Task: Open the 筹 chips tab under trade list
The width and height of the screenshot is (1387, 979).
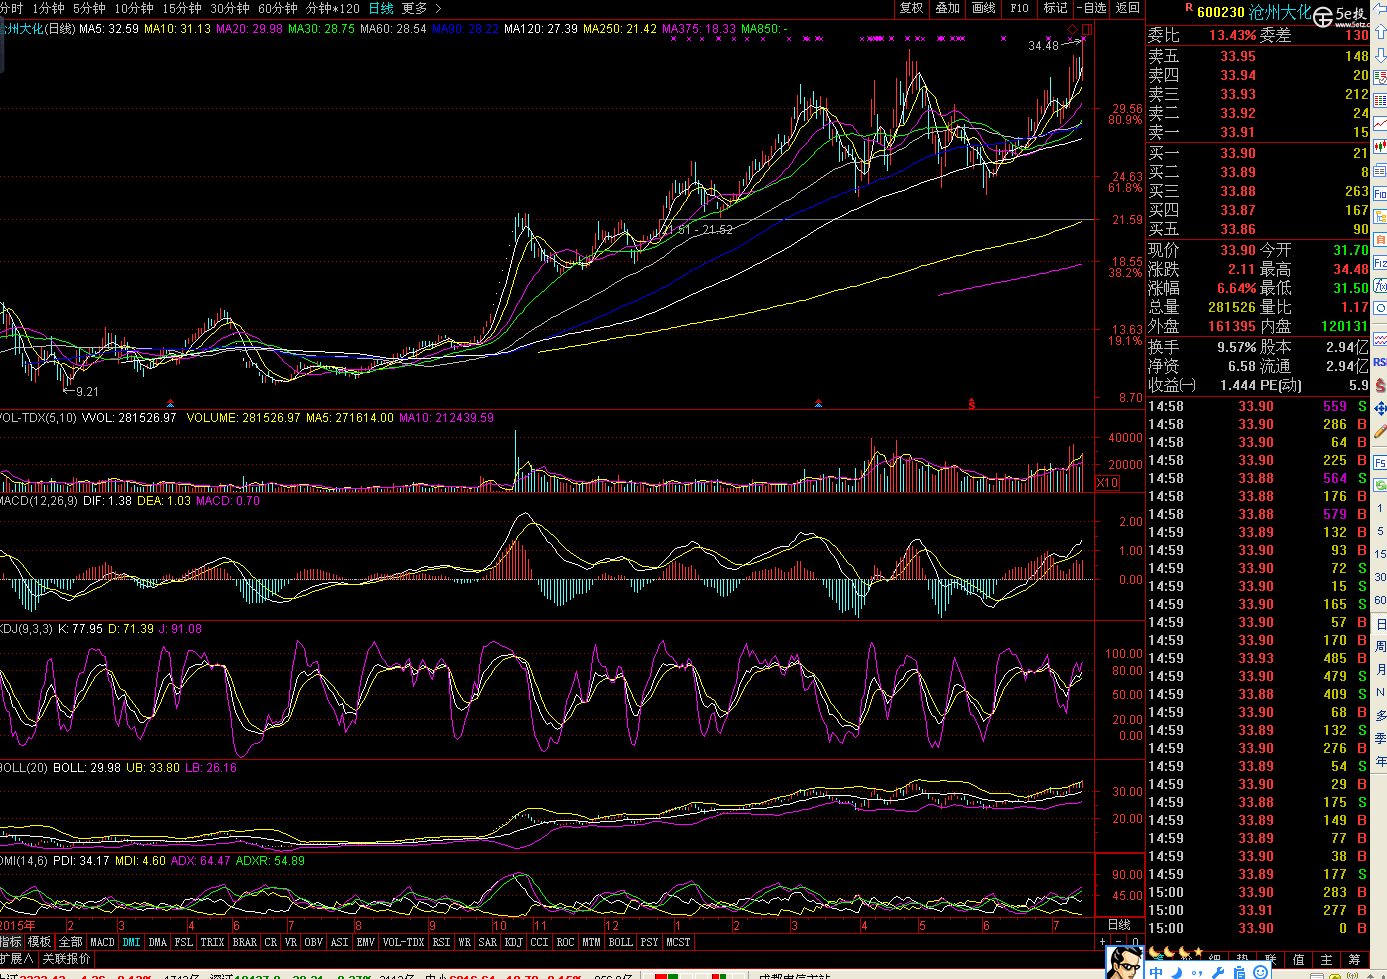Action: coord(1354,959)
